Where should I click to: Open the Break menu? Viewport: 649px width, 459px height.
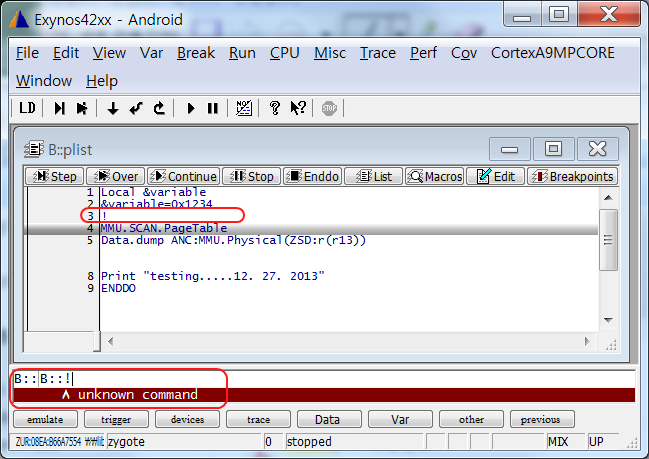point(195,53)
